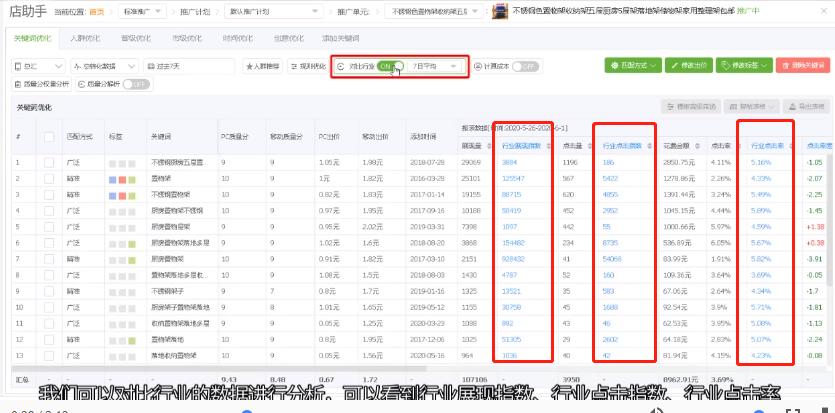835x413 pixels.
Task: Open the 7日平均 dropdown
Action: coord(435,67)
